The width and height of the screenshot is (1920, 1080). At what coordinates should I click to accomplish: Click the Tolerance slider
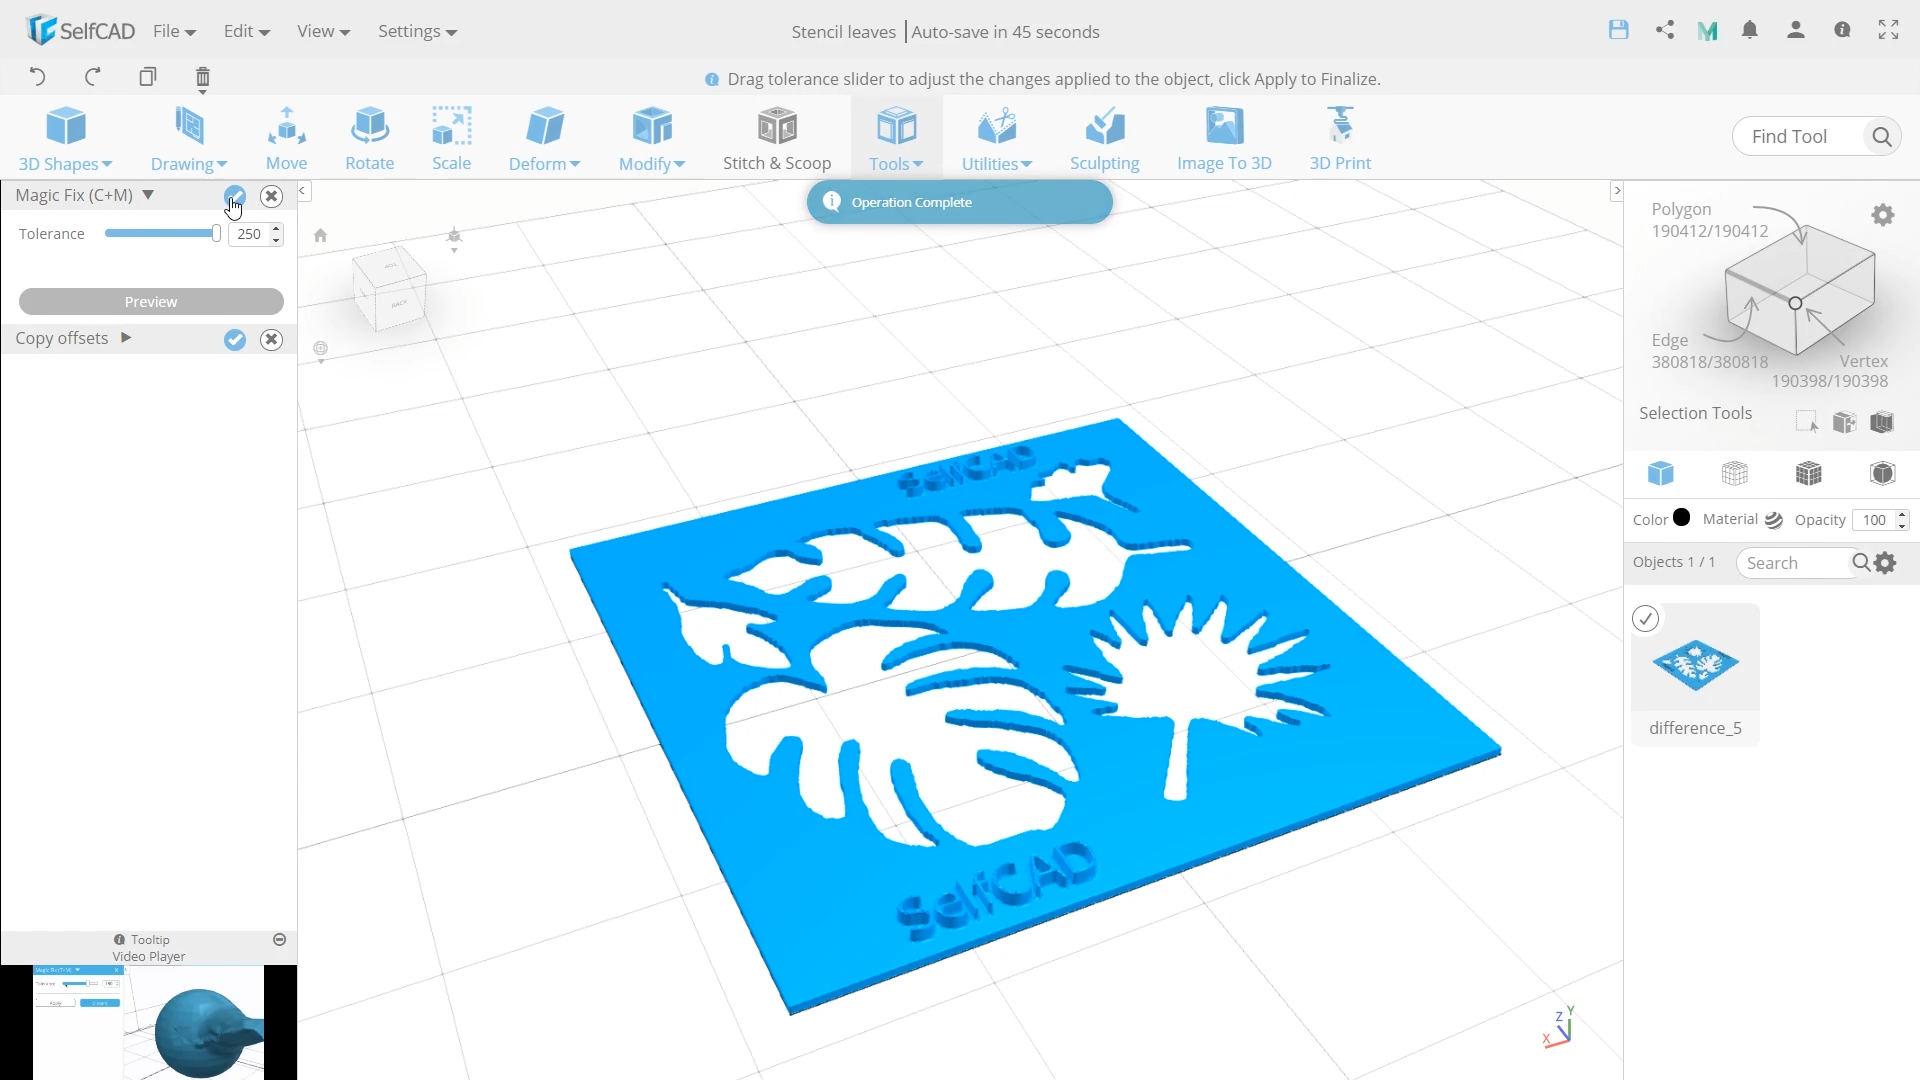[162, 234]
